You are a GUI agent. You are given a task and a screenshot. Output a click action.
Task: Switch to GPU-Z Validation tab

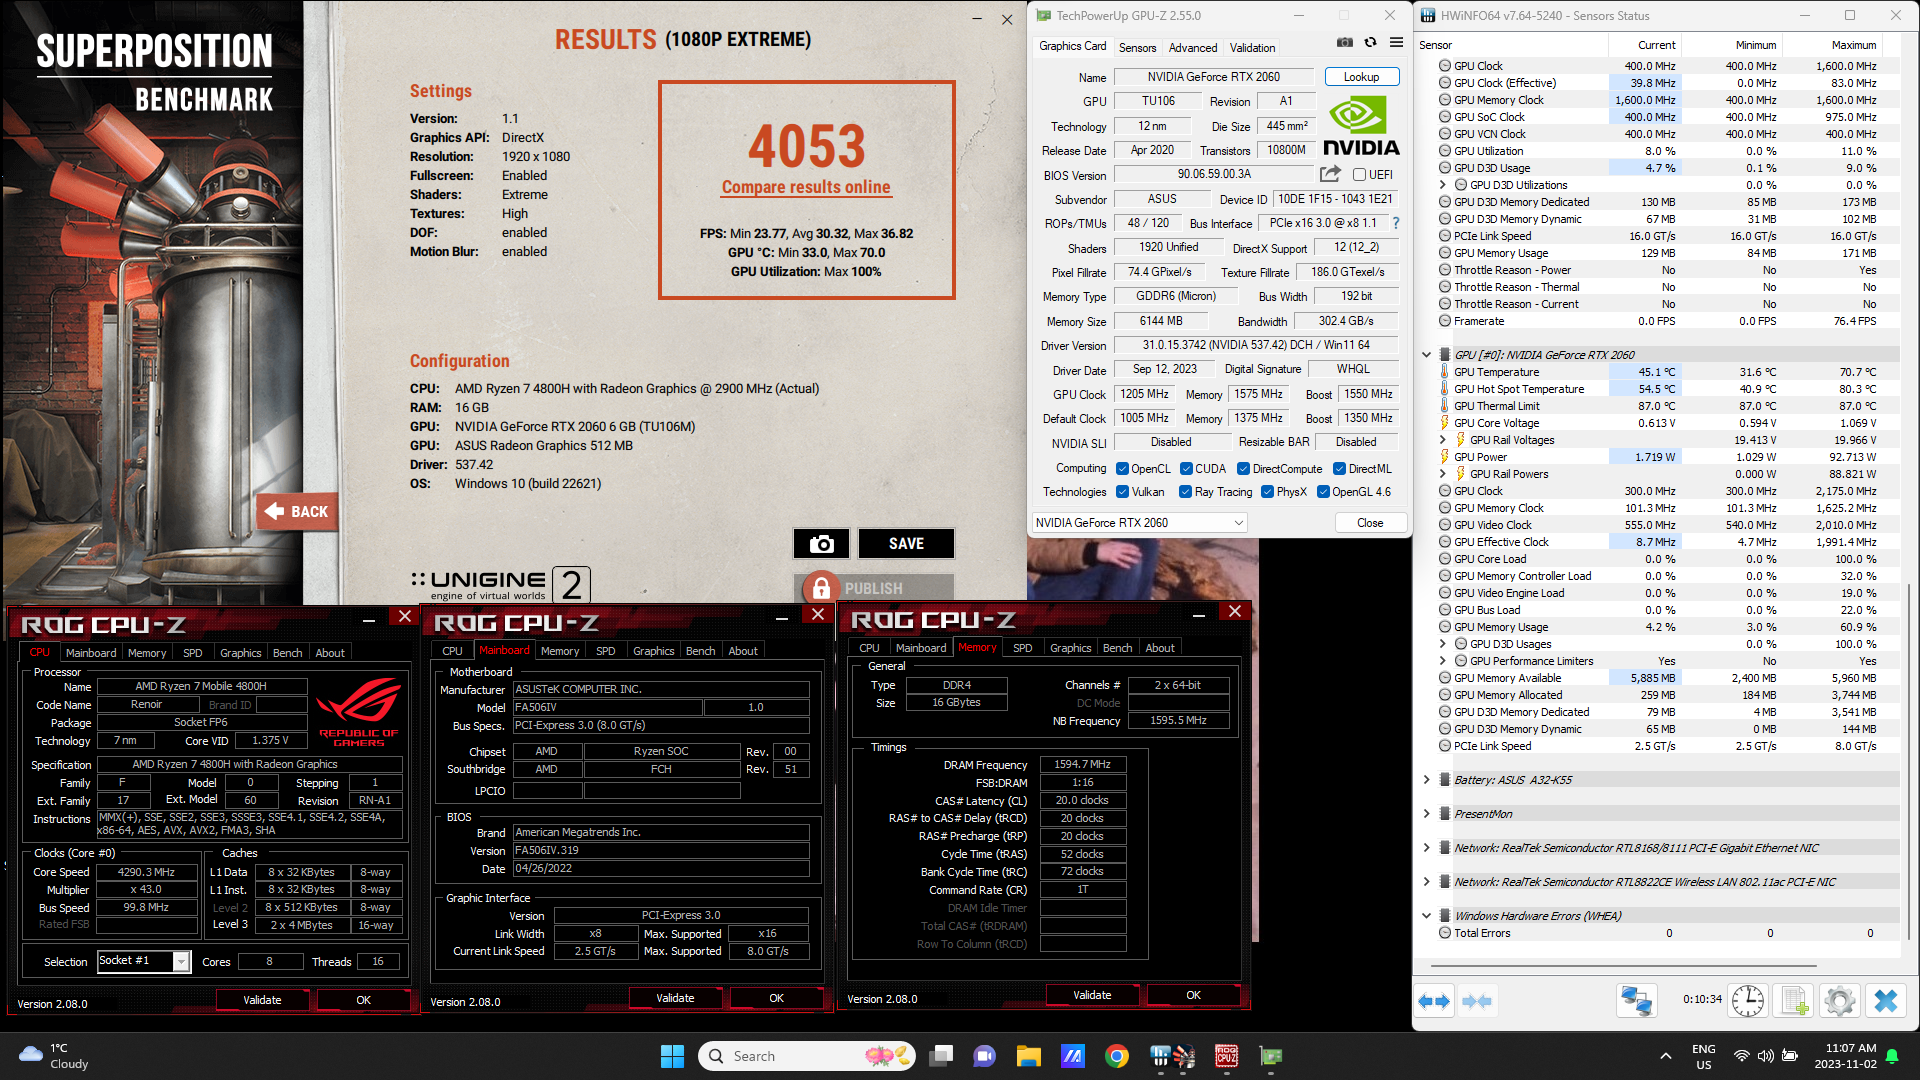click(1252, 48)
